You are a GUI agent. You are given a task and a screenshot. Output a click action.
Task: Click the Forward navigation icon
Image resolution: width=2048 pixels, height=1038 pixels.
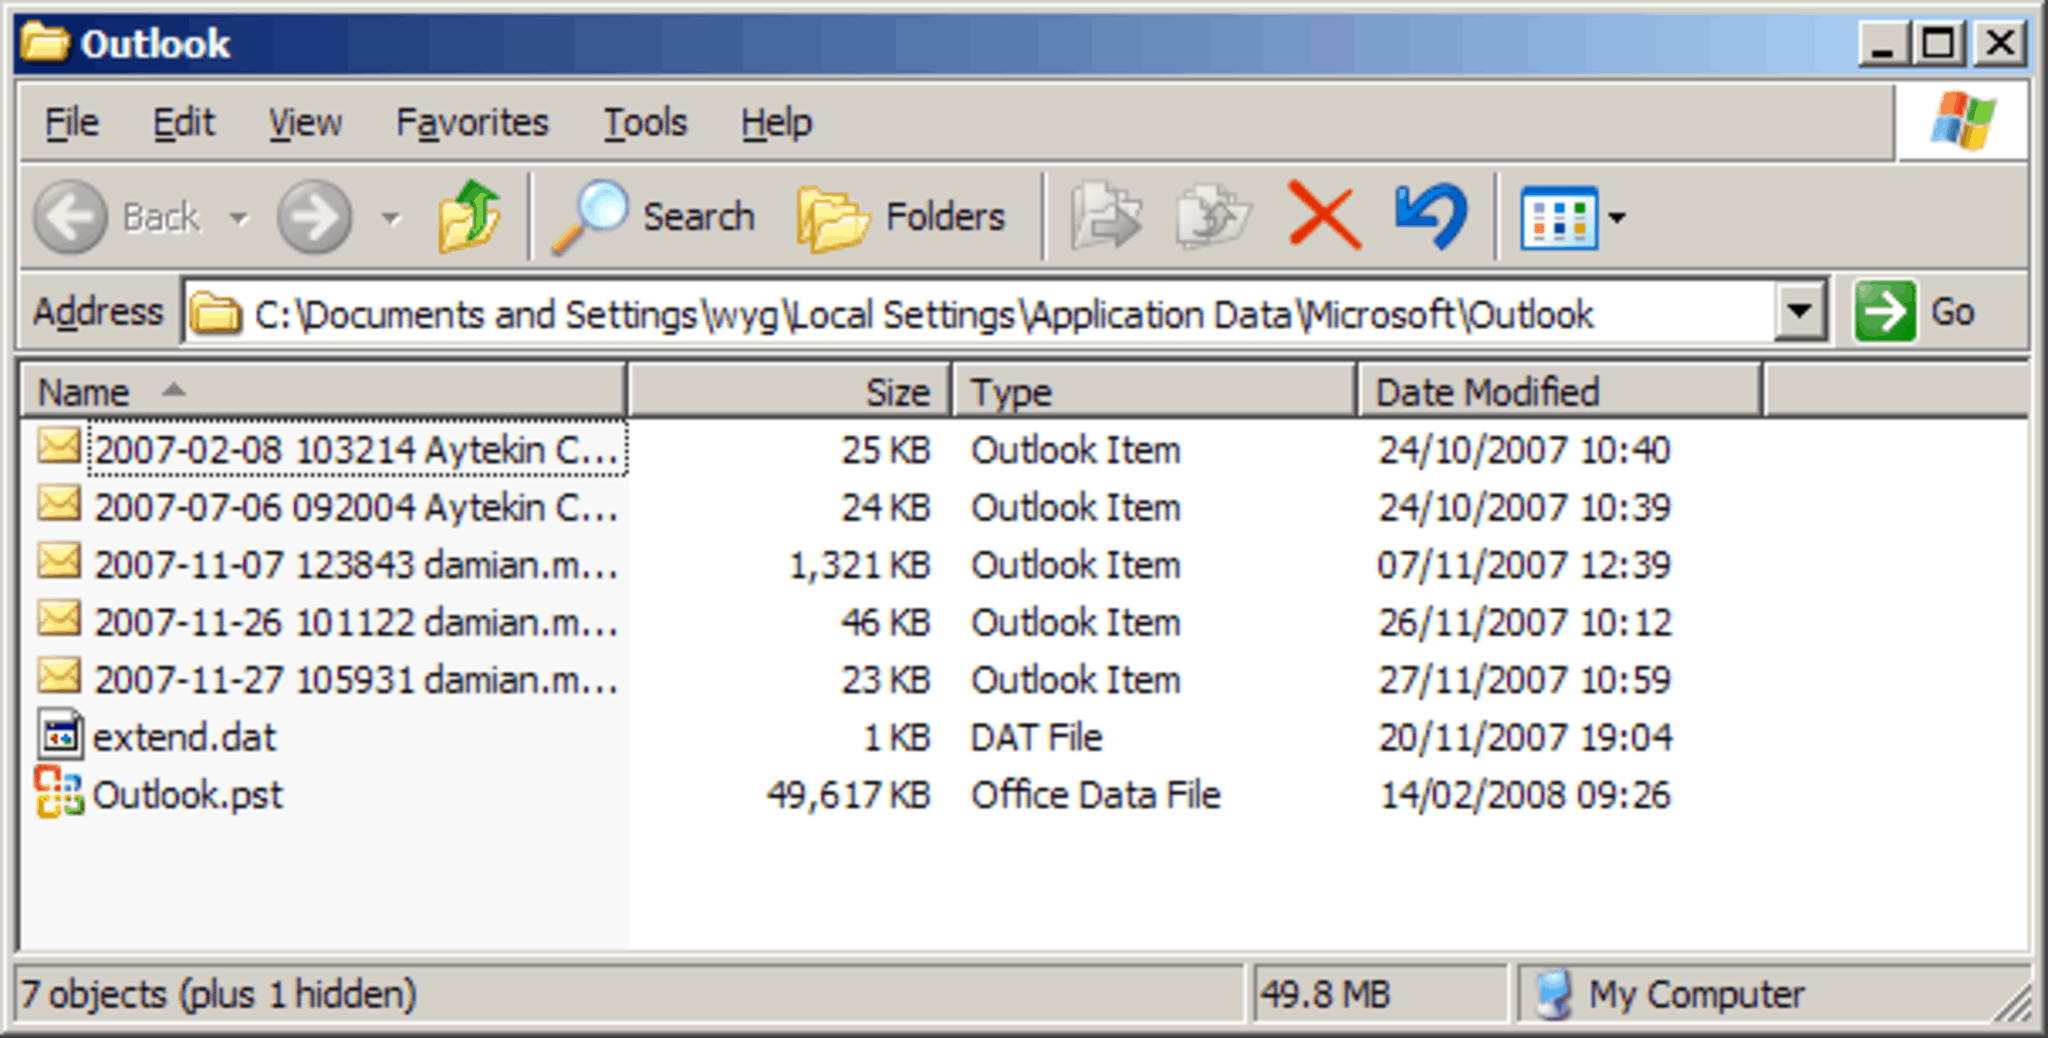tap(313, 216)
